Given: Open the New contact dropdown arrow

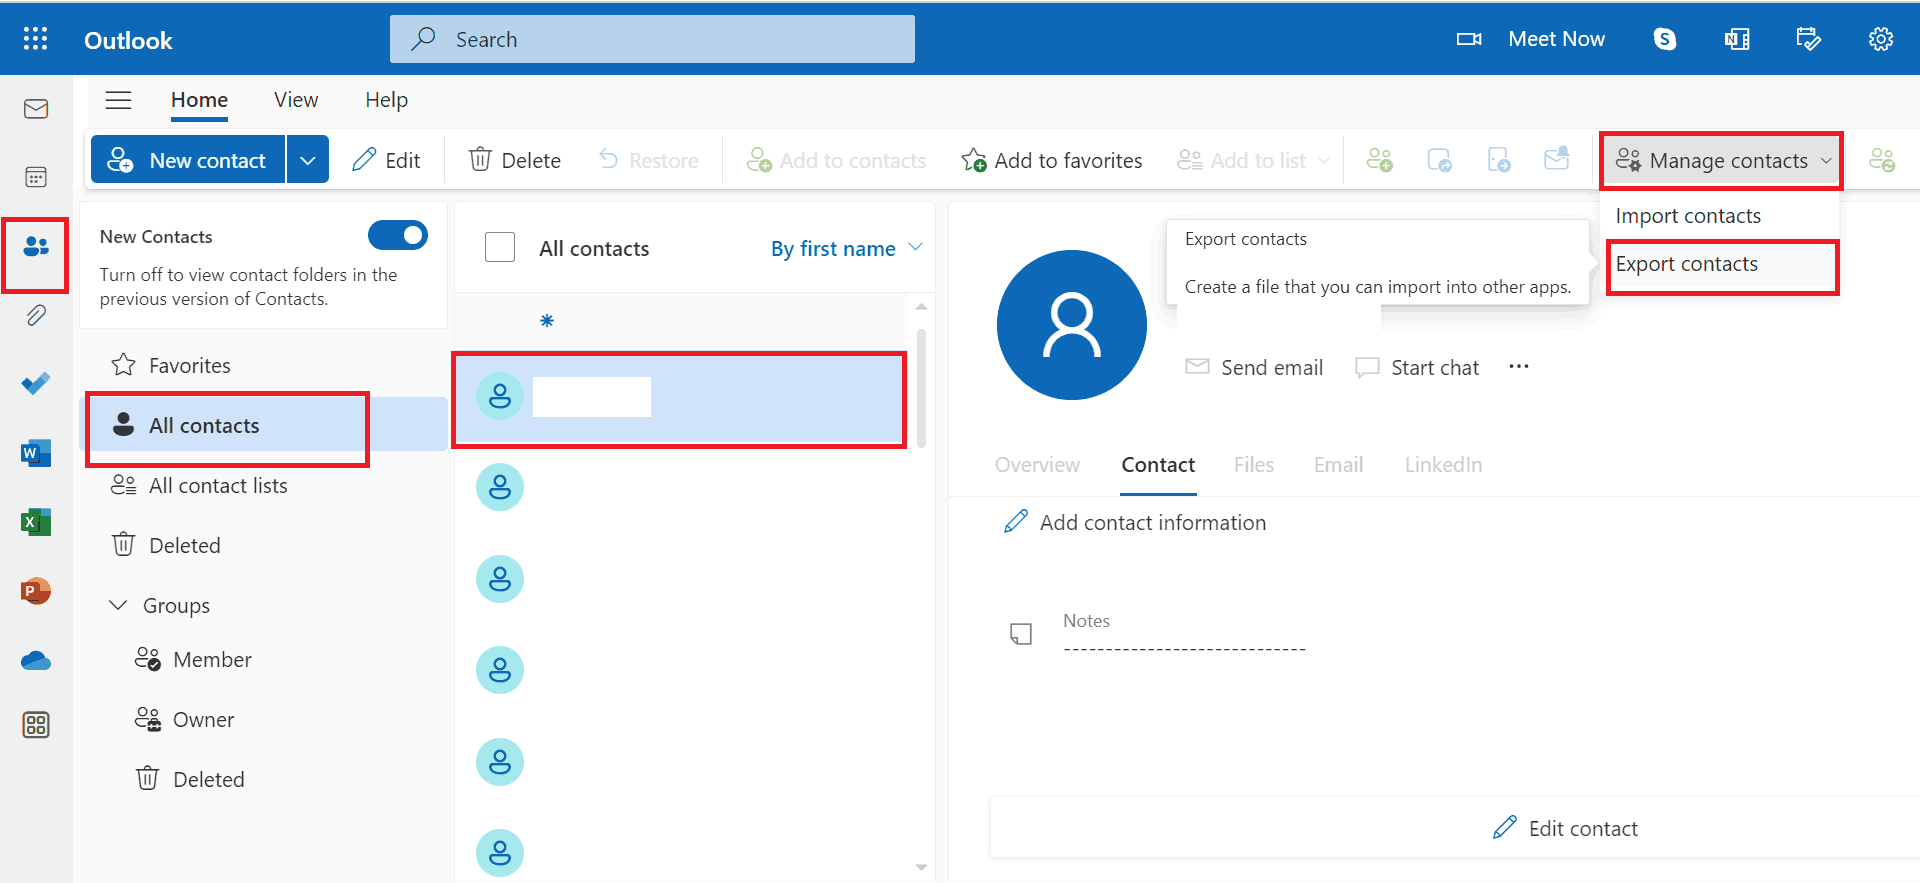Looking at the screenshot, I should coord(308,160).
